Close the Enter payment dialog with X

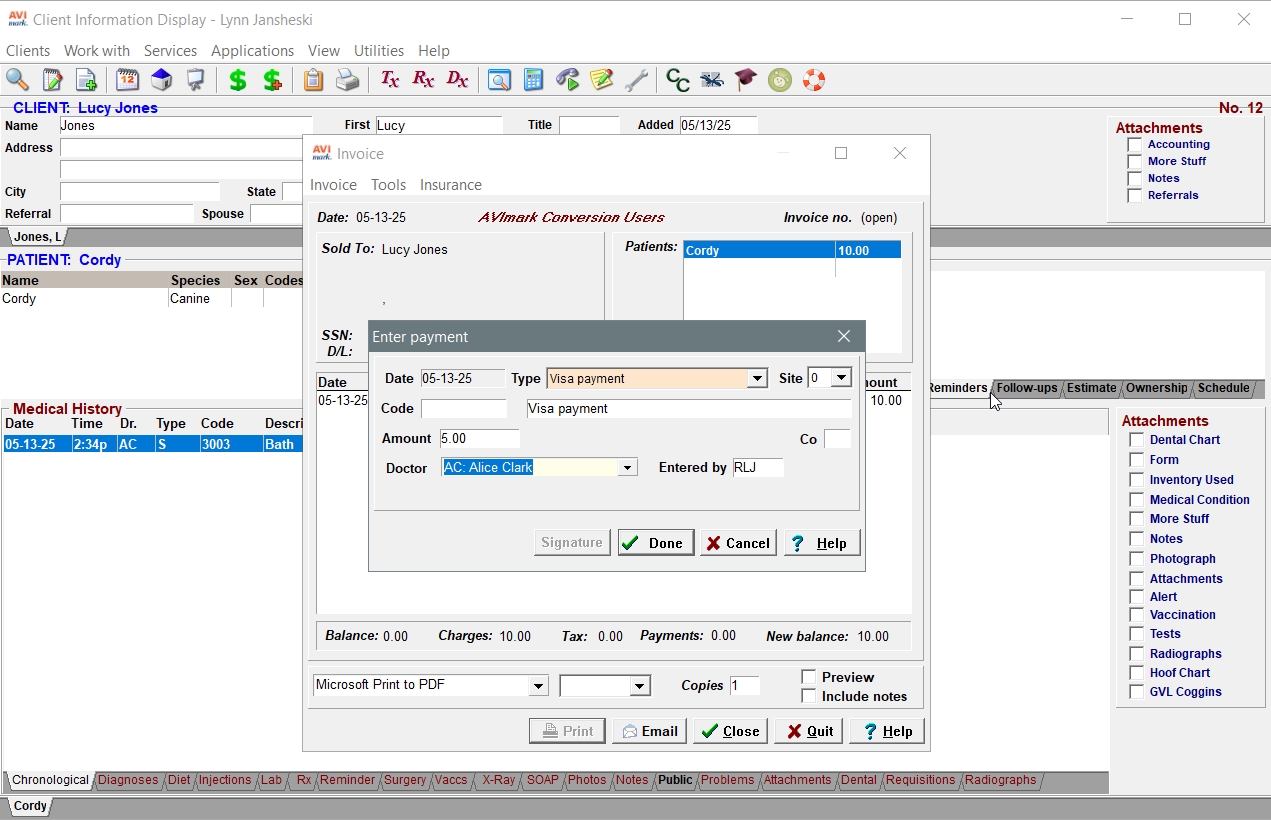(844, 336)
